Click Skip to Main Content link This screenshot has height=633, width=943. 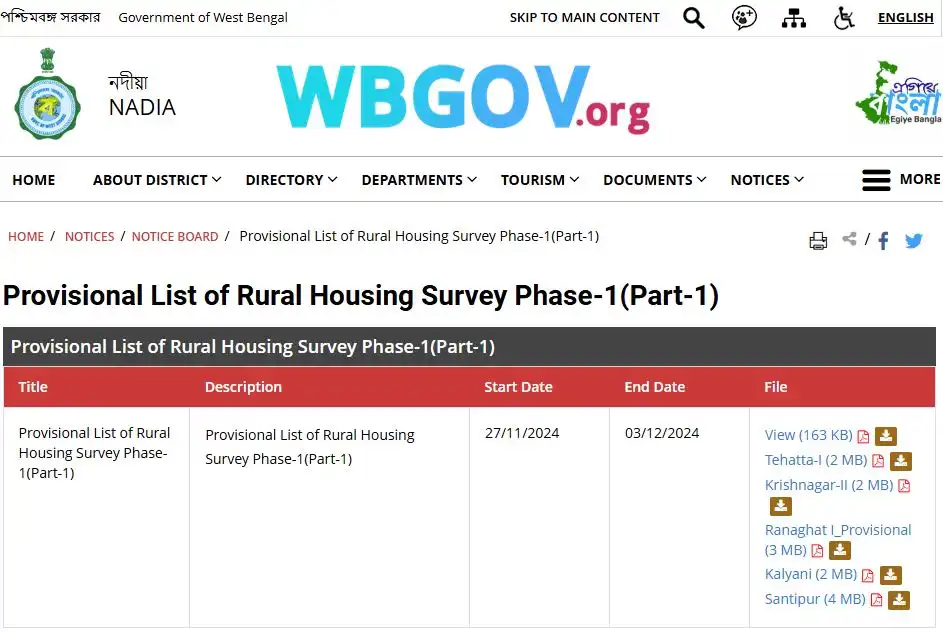coord(584,18)
